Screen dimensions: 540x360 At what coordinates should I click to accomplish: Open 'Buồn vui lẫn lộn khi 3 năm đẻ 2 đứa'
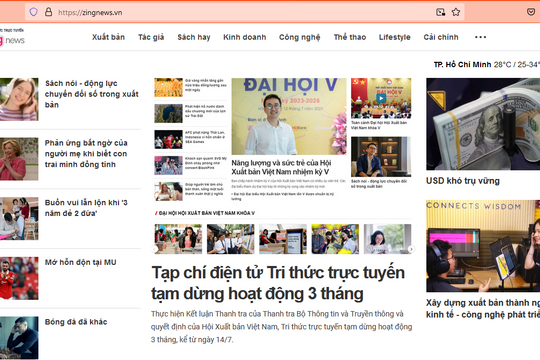pos(86,208)
